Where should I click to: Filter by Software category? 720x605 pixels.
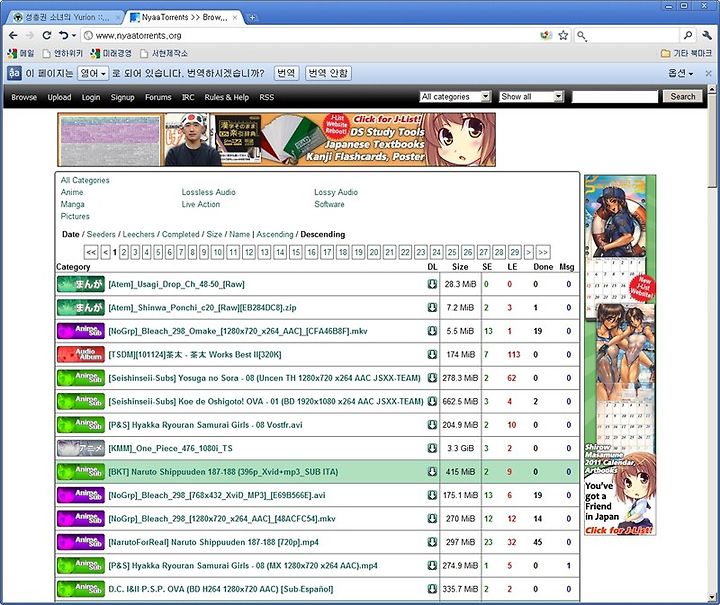(329, 204)
